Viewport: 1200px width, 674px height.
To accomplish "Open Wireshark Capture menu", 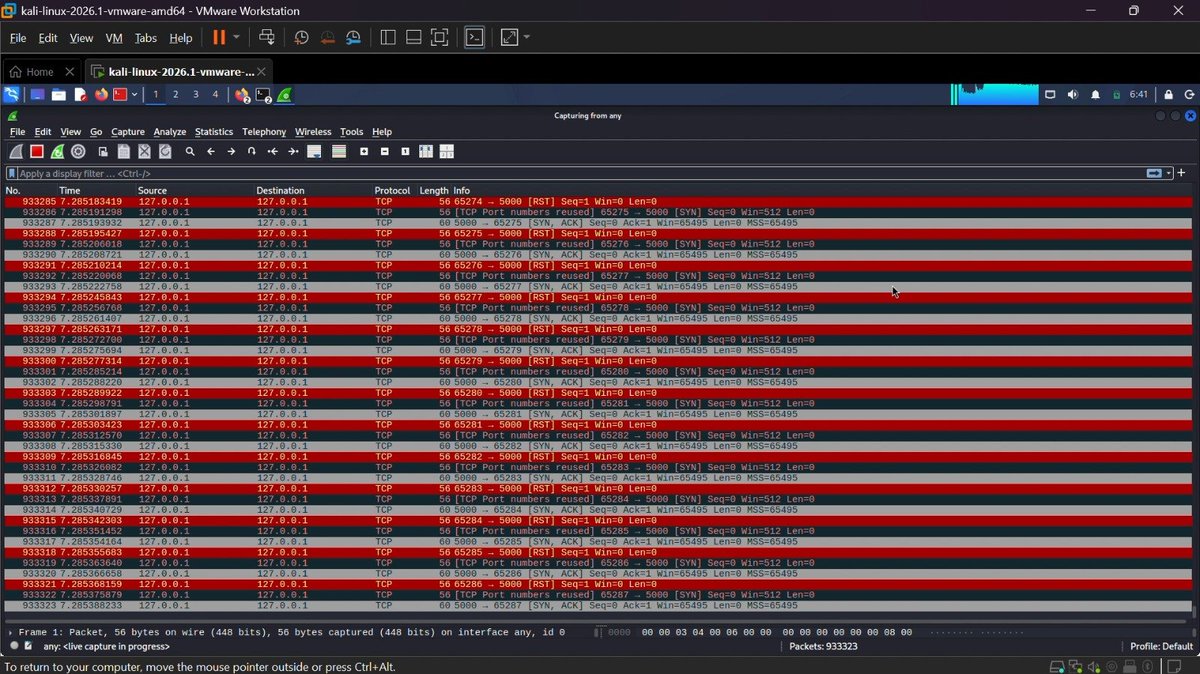I will point(128,132).
